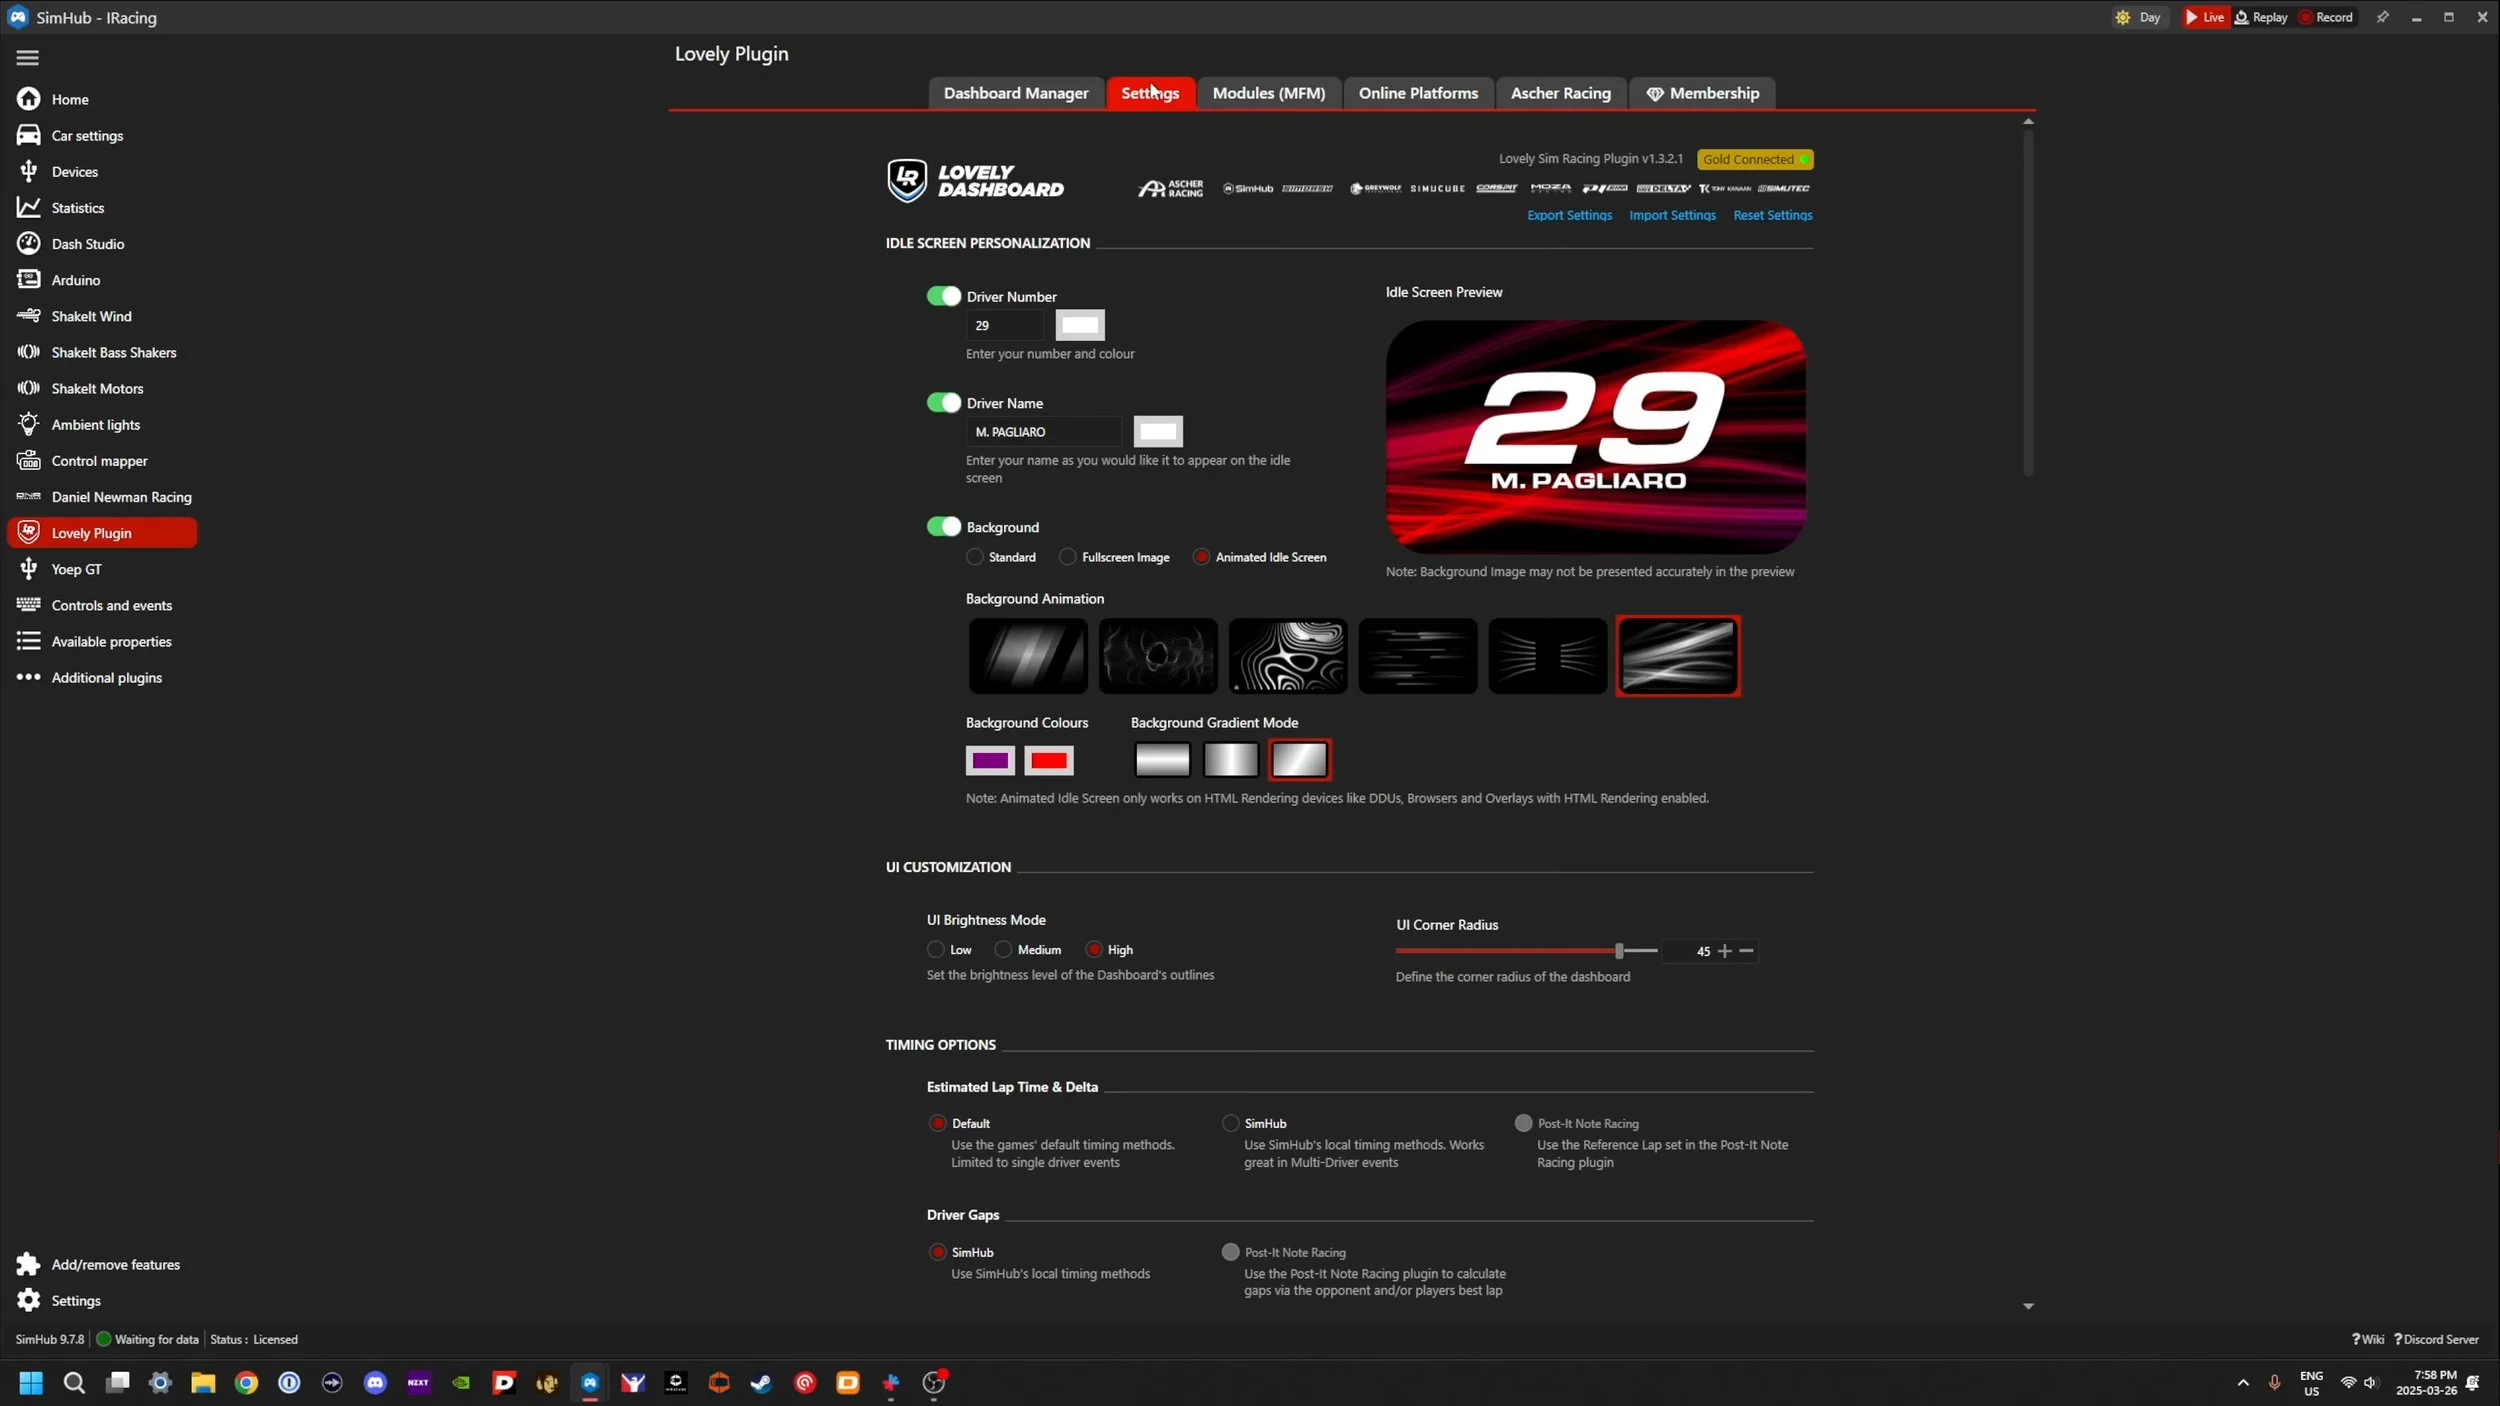Open the Ascher Racing tab
Viewport: 2500px width, 1406px height.
coord(1560,93)
